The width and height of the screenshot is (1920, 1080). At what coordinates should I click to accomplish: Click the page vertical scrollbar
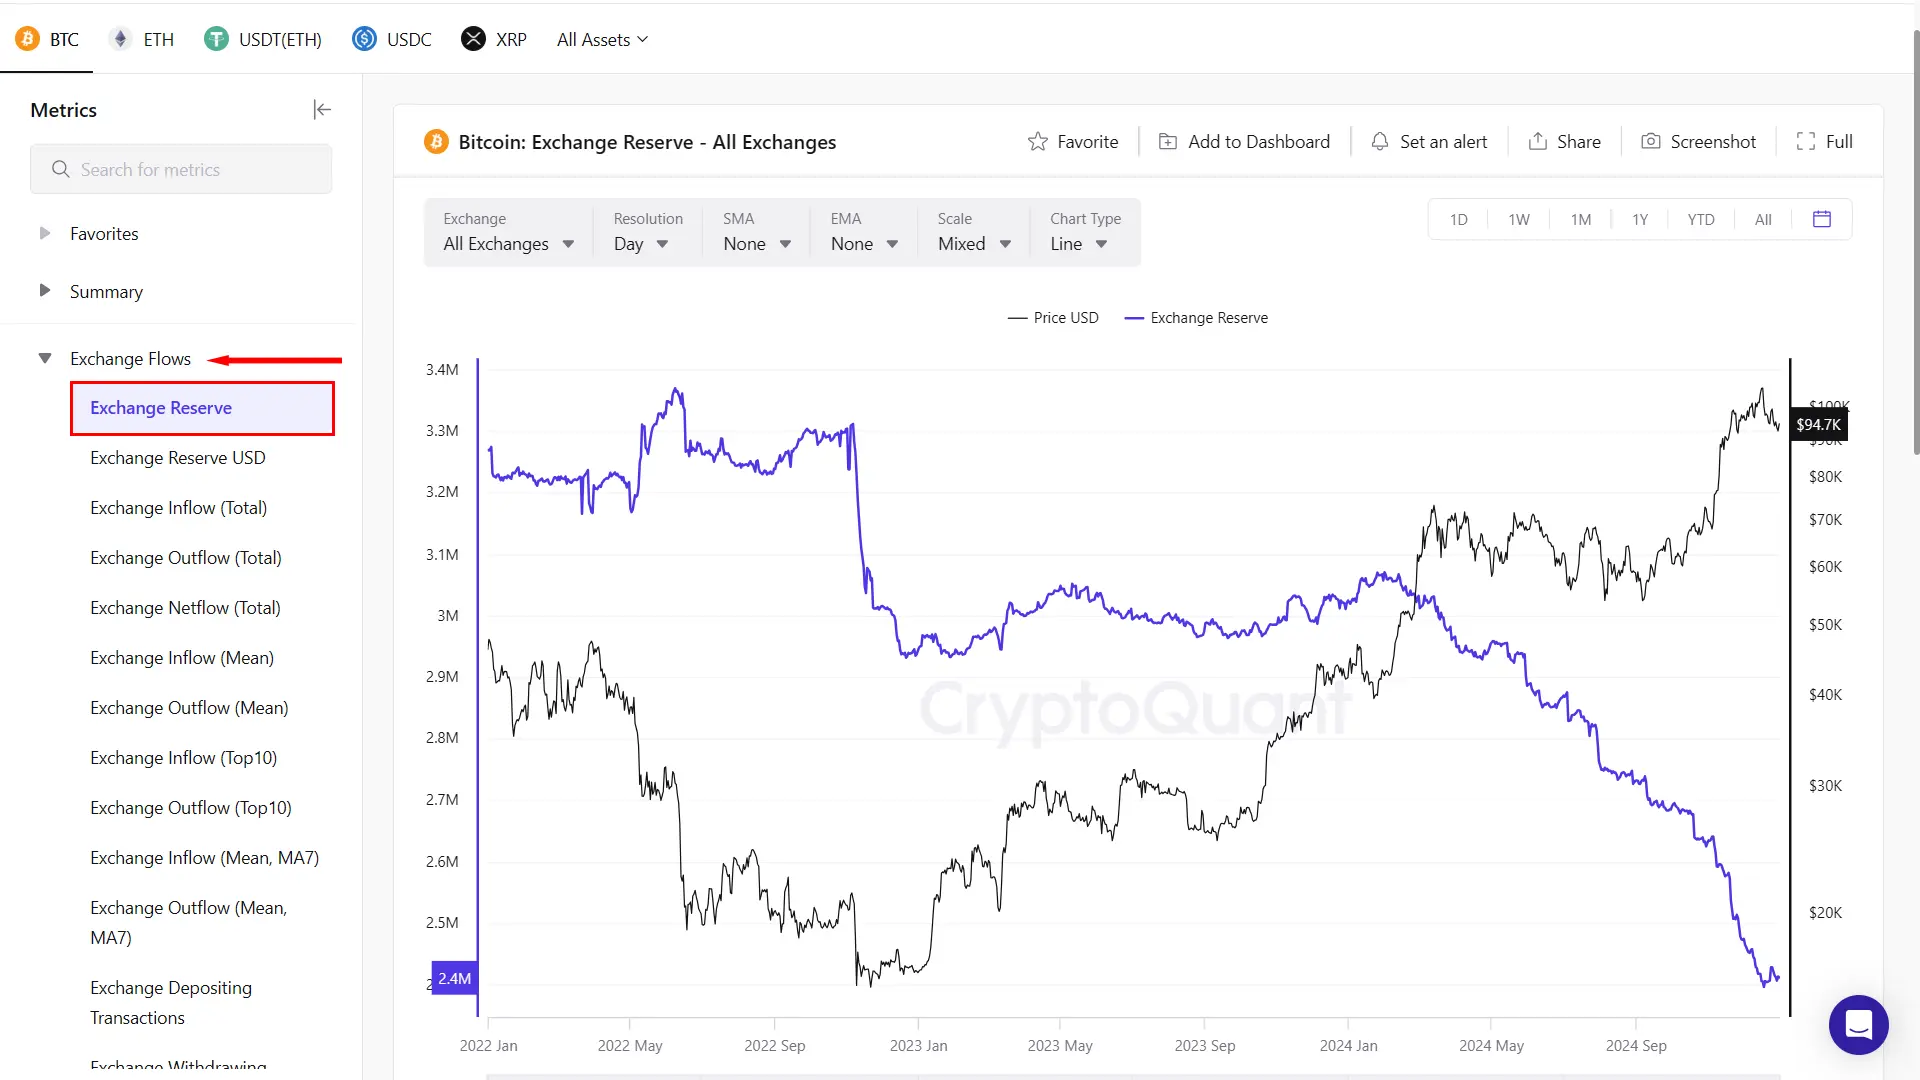pos(1914,240)
